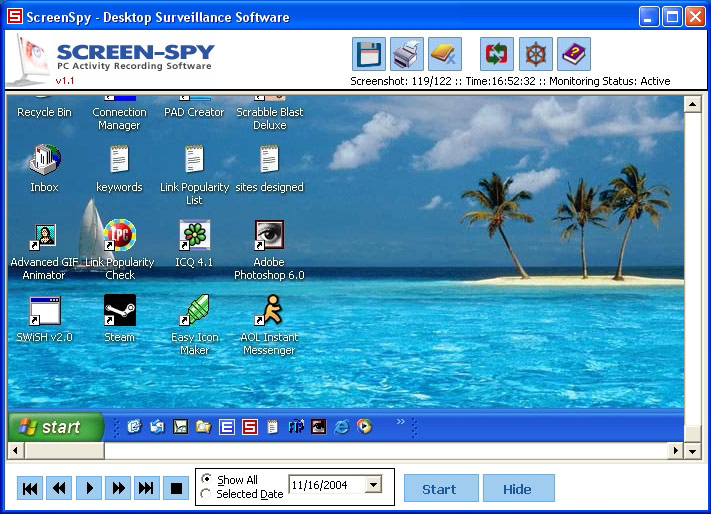Jump to last screenshot
Viewport: 711px width, 514px height.
147,488
